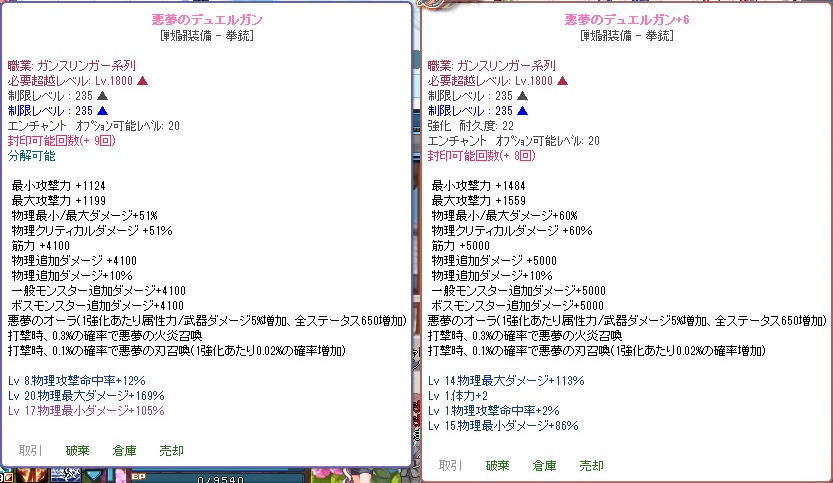Click 封印可能回数(+ 8回) text
The height and width of the screenshot is (483, 833).
click(481, 156)
